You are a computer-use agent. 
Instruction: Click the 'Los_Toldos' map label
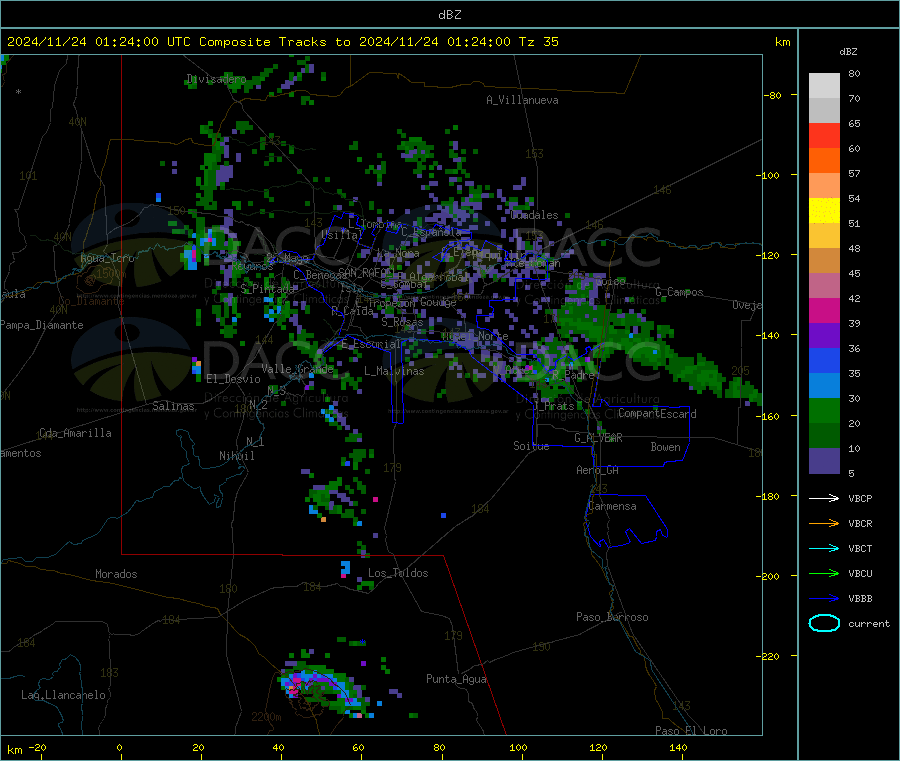pyautogui.click(x=398, y=573)
